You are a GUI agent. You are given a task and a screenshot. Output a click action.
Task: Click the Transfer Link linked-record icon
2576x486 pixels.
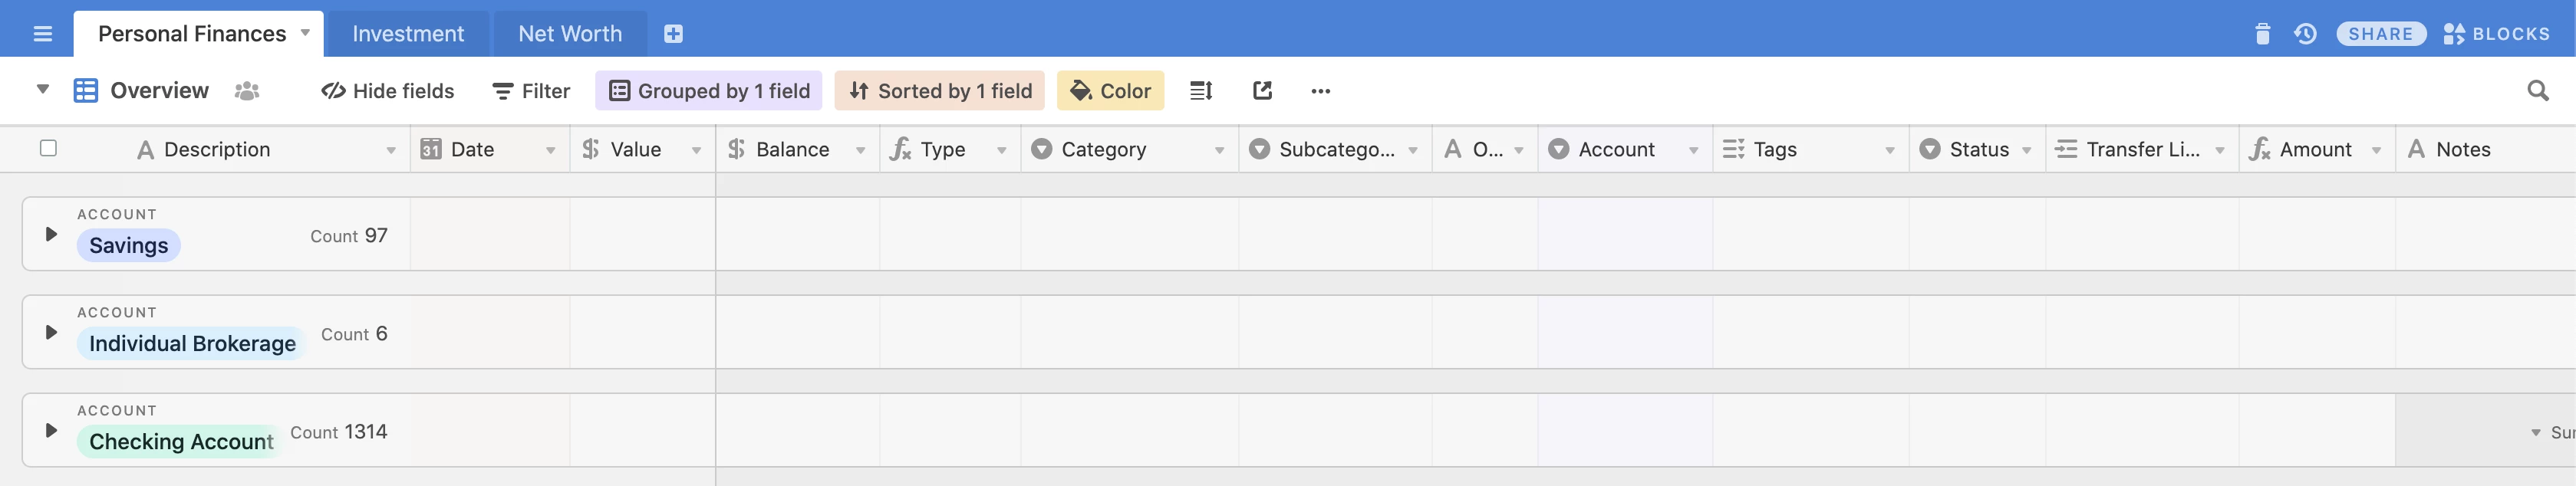pos(2066,149)
